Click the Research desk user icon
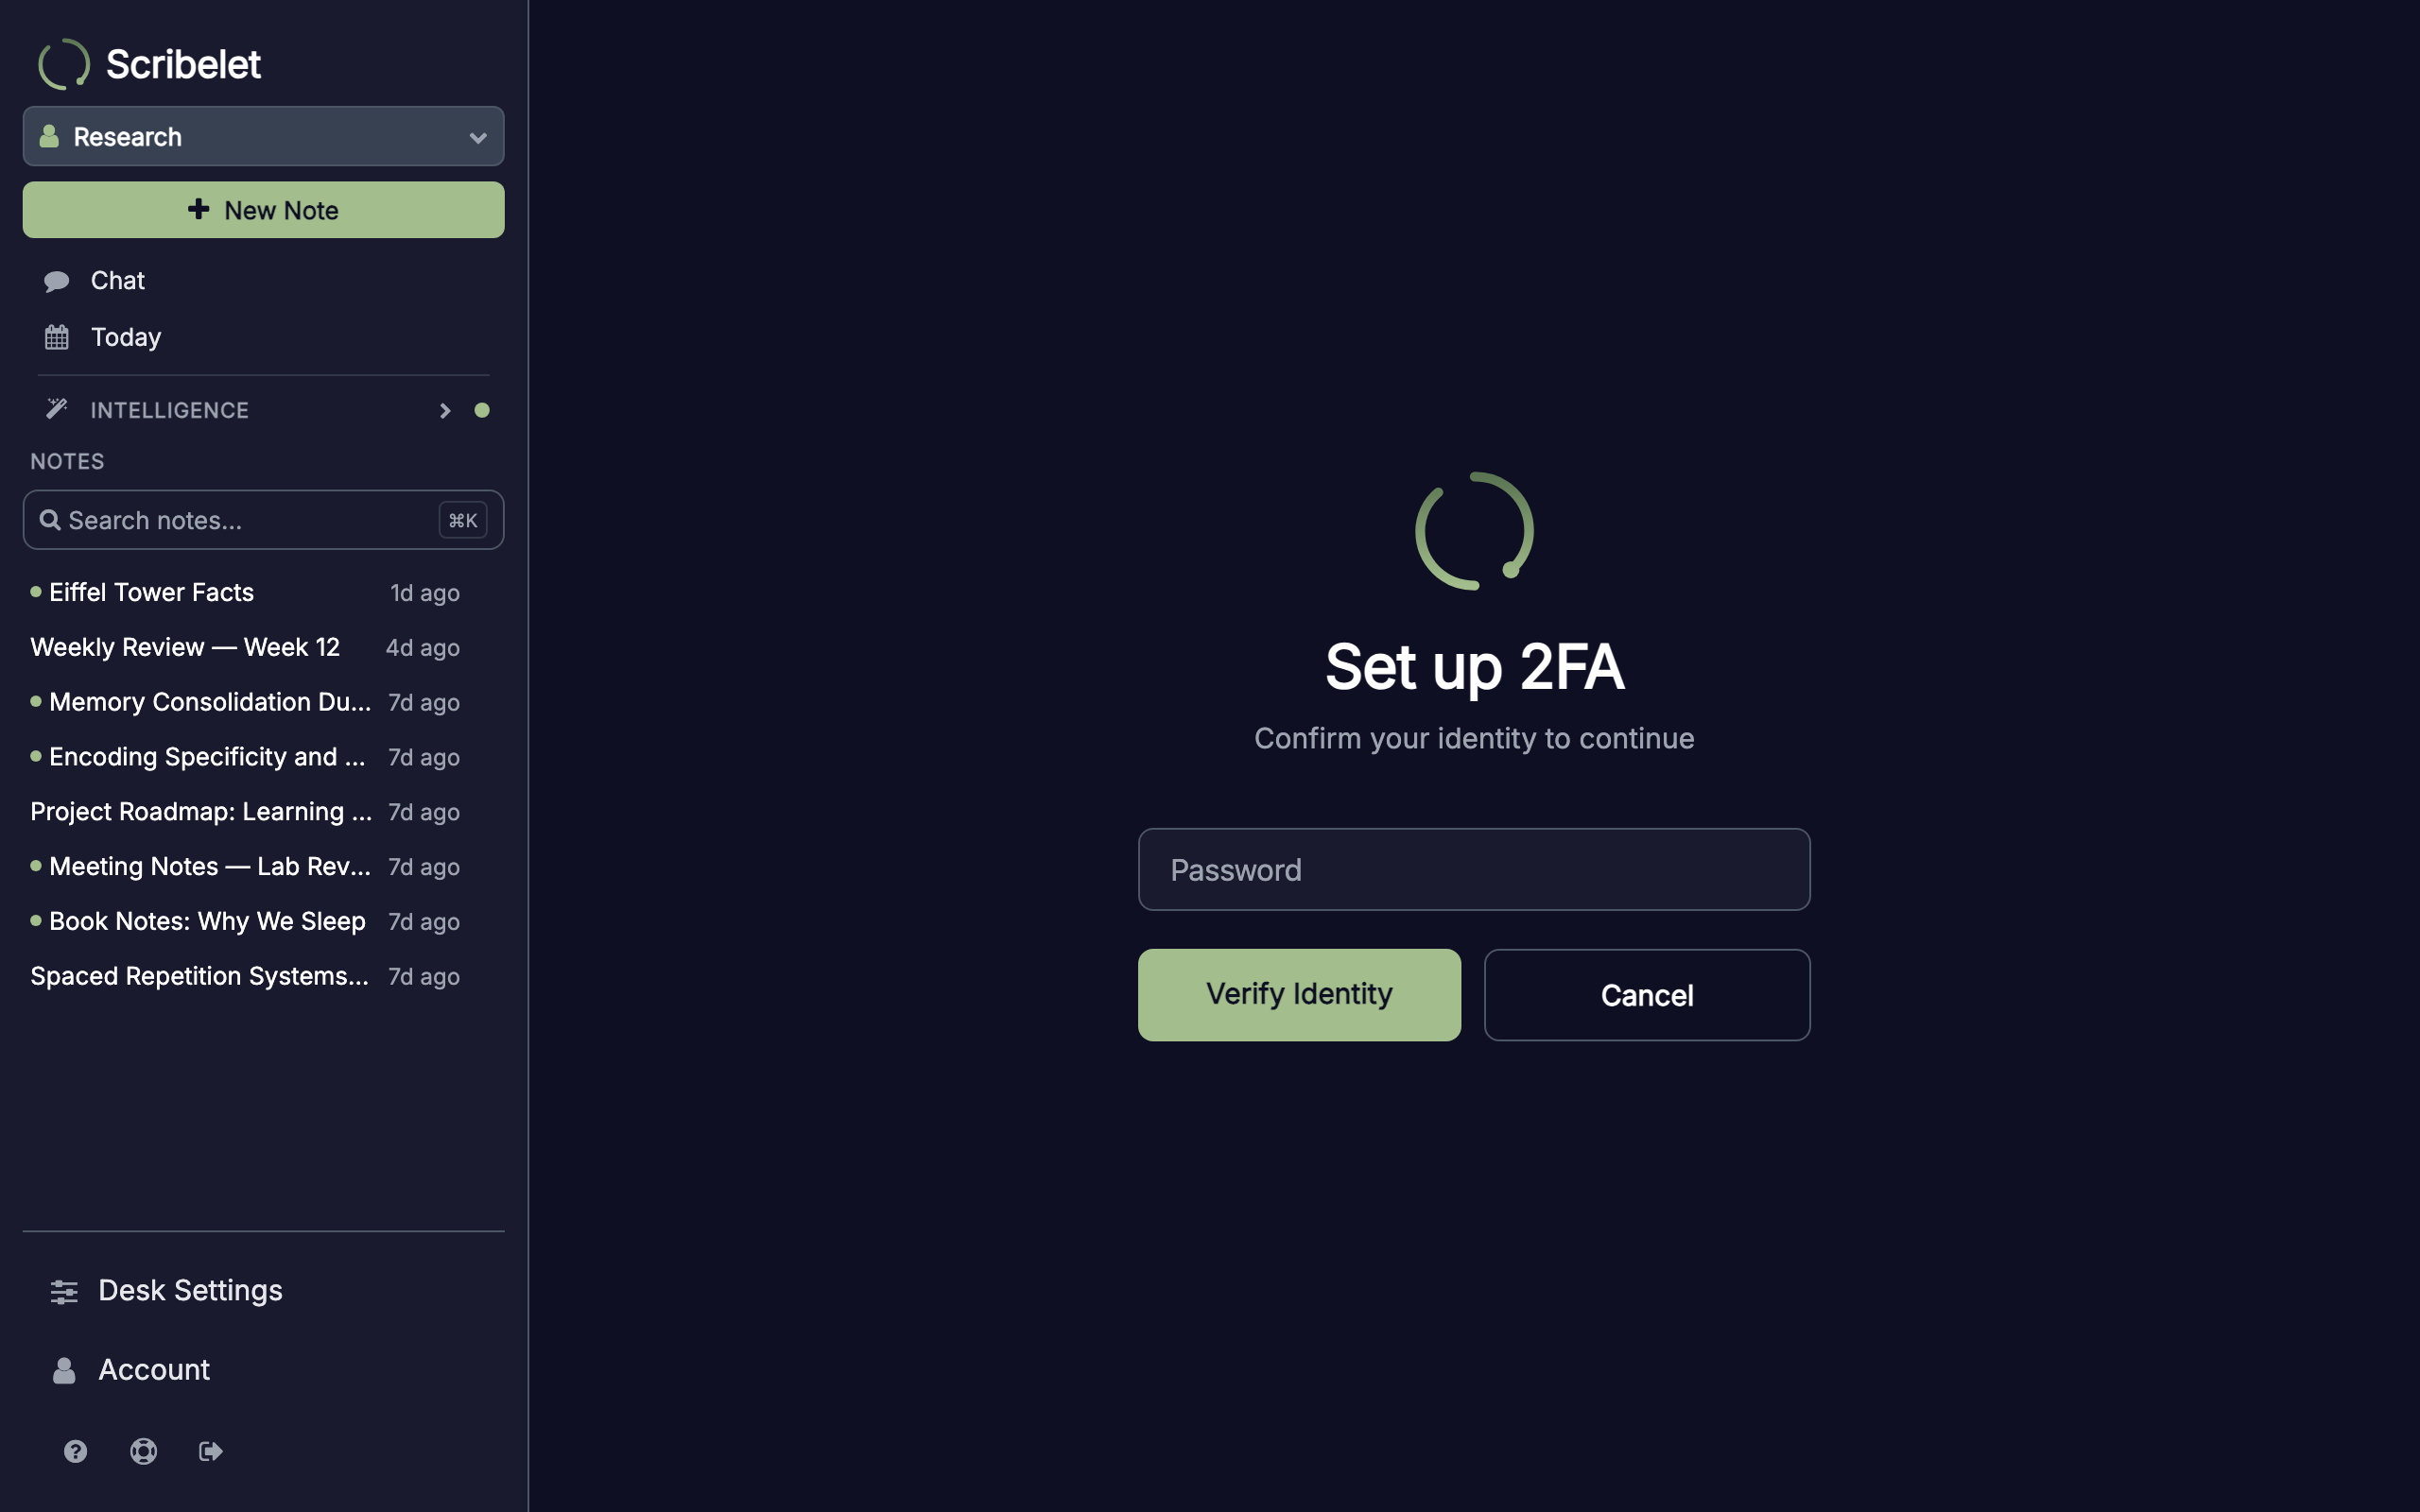Viewport: 2420px width, 1512px height. coord(49,137)
